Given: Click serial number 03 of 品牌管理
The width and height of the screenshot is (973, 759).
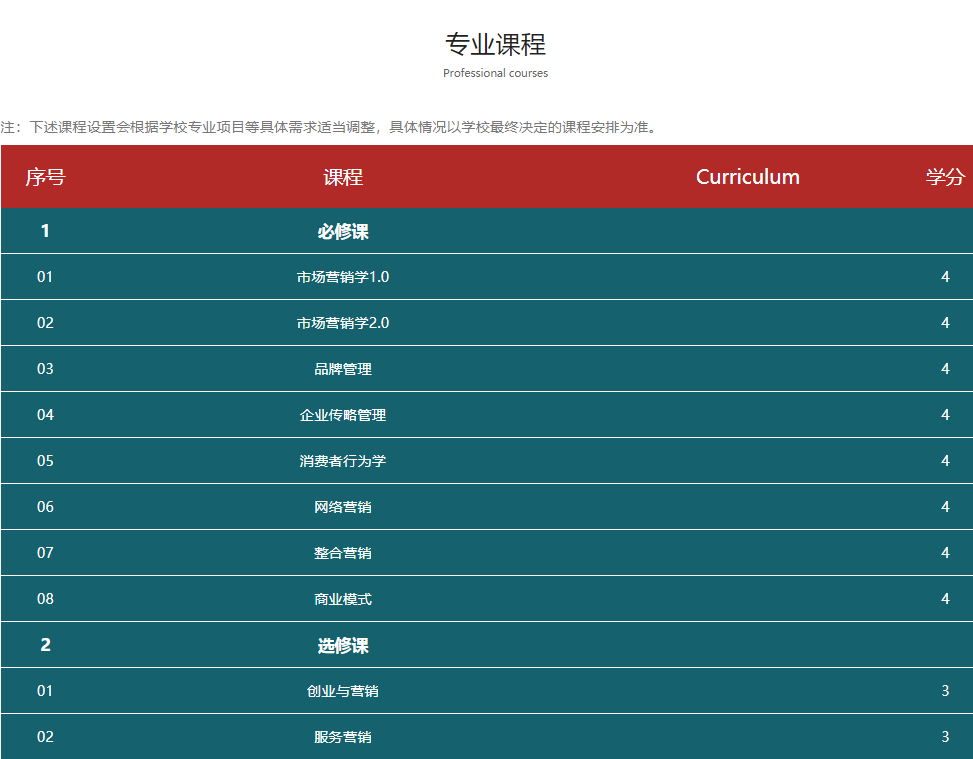Looking at the screenshot, I should coord(45,369).
